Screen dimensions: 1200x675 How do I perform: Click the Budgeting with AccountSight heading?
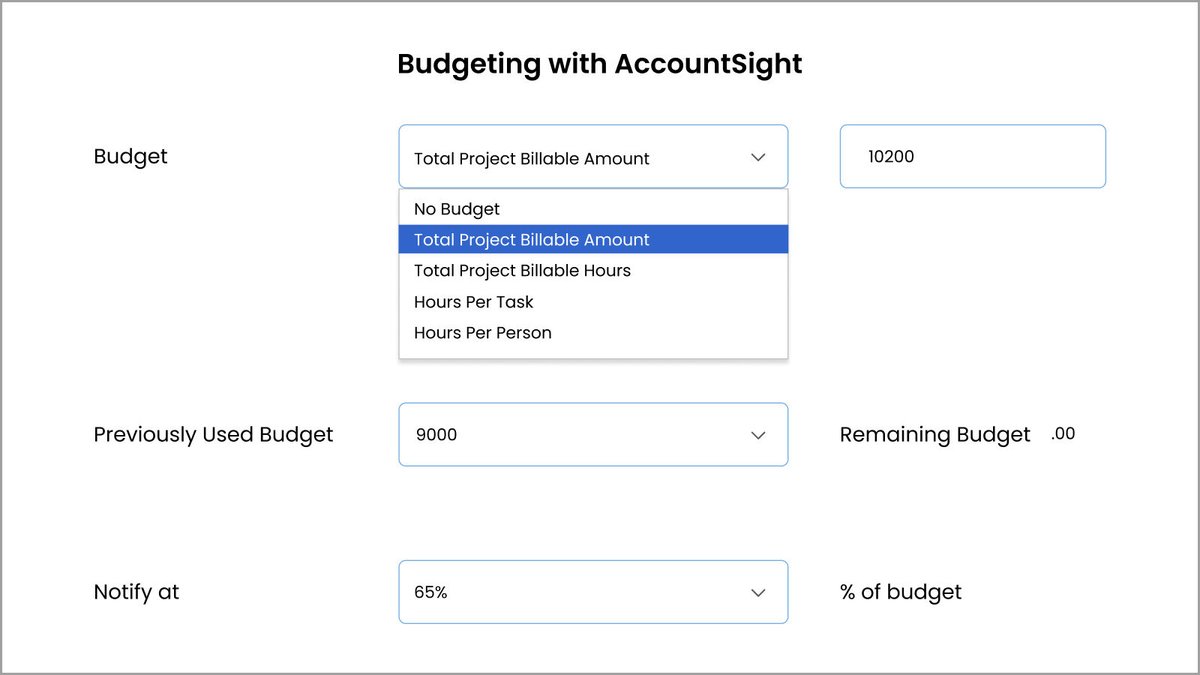click(600, 64)
